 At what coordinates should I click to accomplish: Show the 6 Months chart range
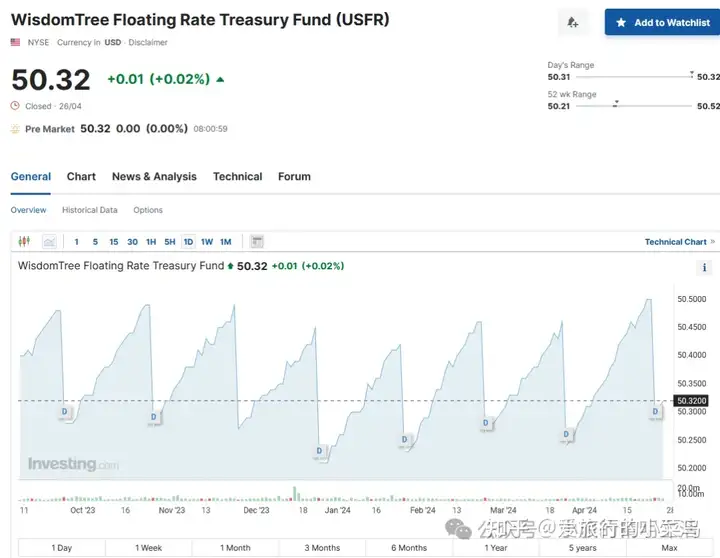[x=409, y=548]
